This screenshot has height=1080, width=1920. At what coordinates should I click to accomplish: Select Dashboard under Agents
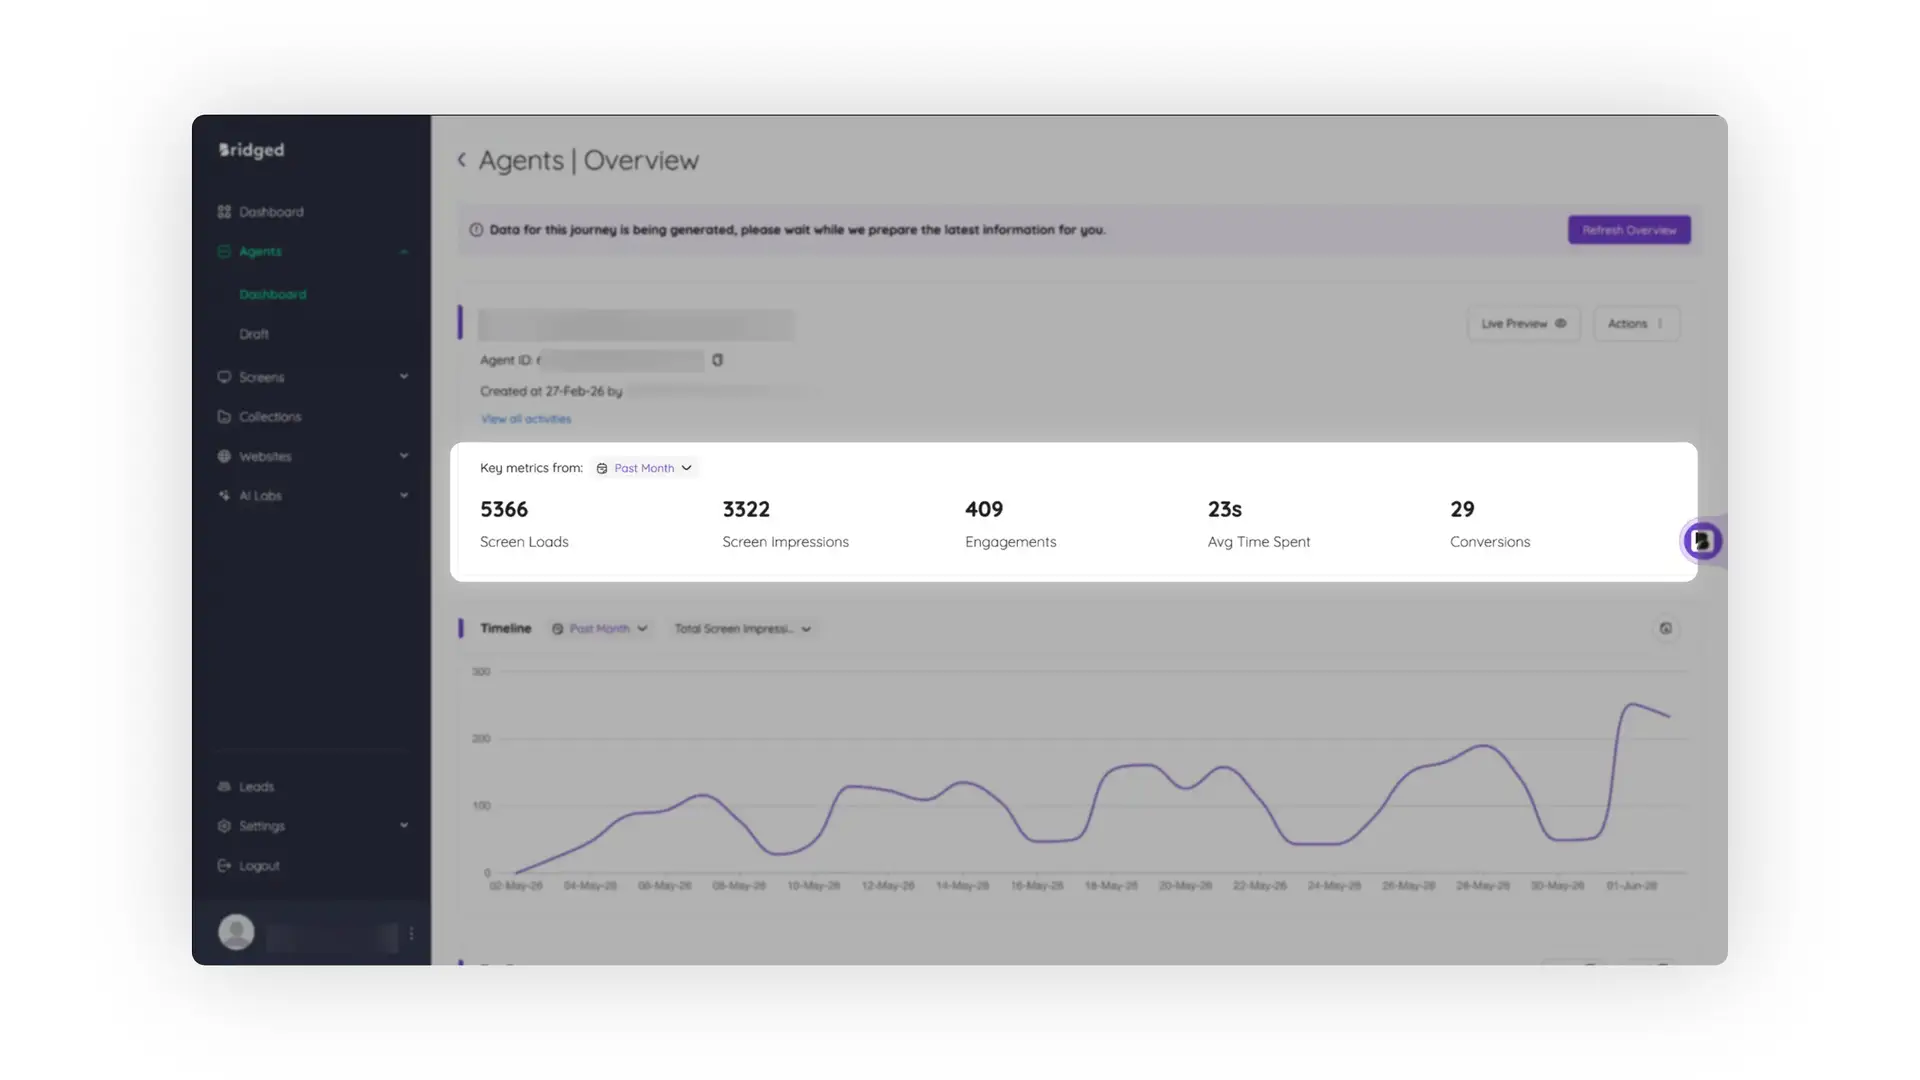click(x=272, y=294)
